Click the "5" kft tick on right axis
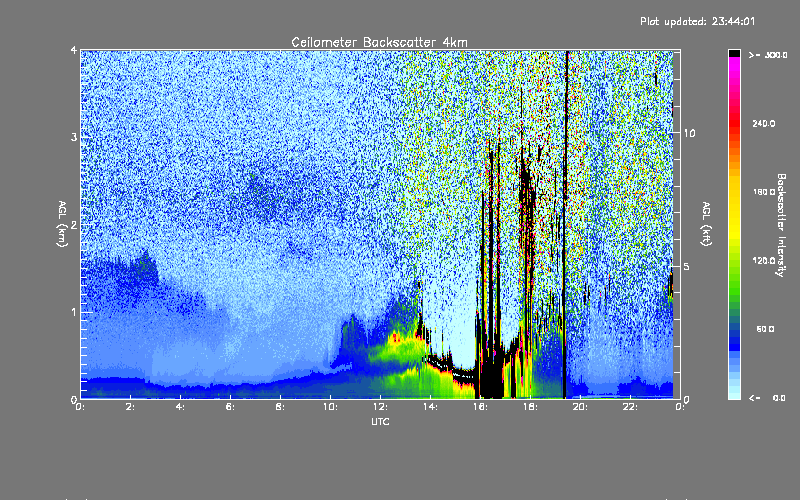 pos(687,267)
